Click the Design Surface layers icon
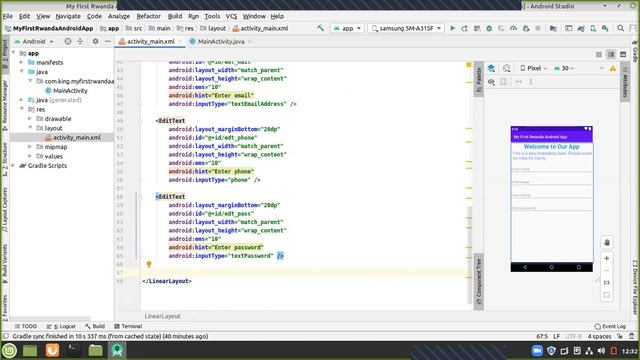640x360 pixels. (x=491, y=68)
